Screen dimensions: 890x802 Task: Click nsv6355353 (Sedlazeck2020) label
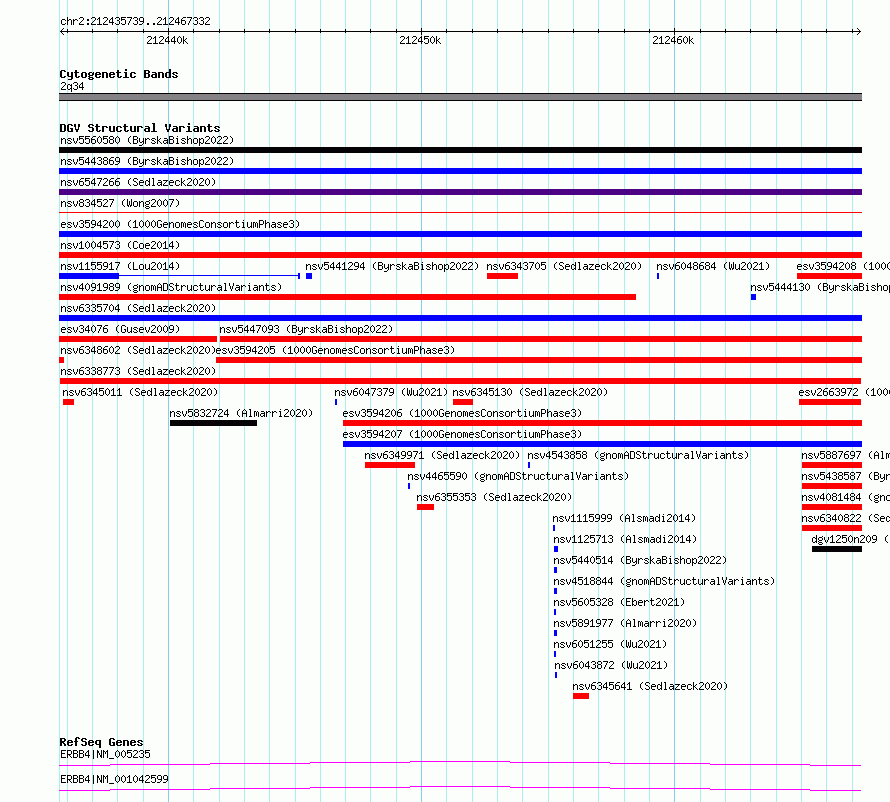[494, 497]
